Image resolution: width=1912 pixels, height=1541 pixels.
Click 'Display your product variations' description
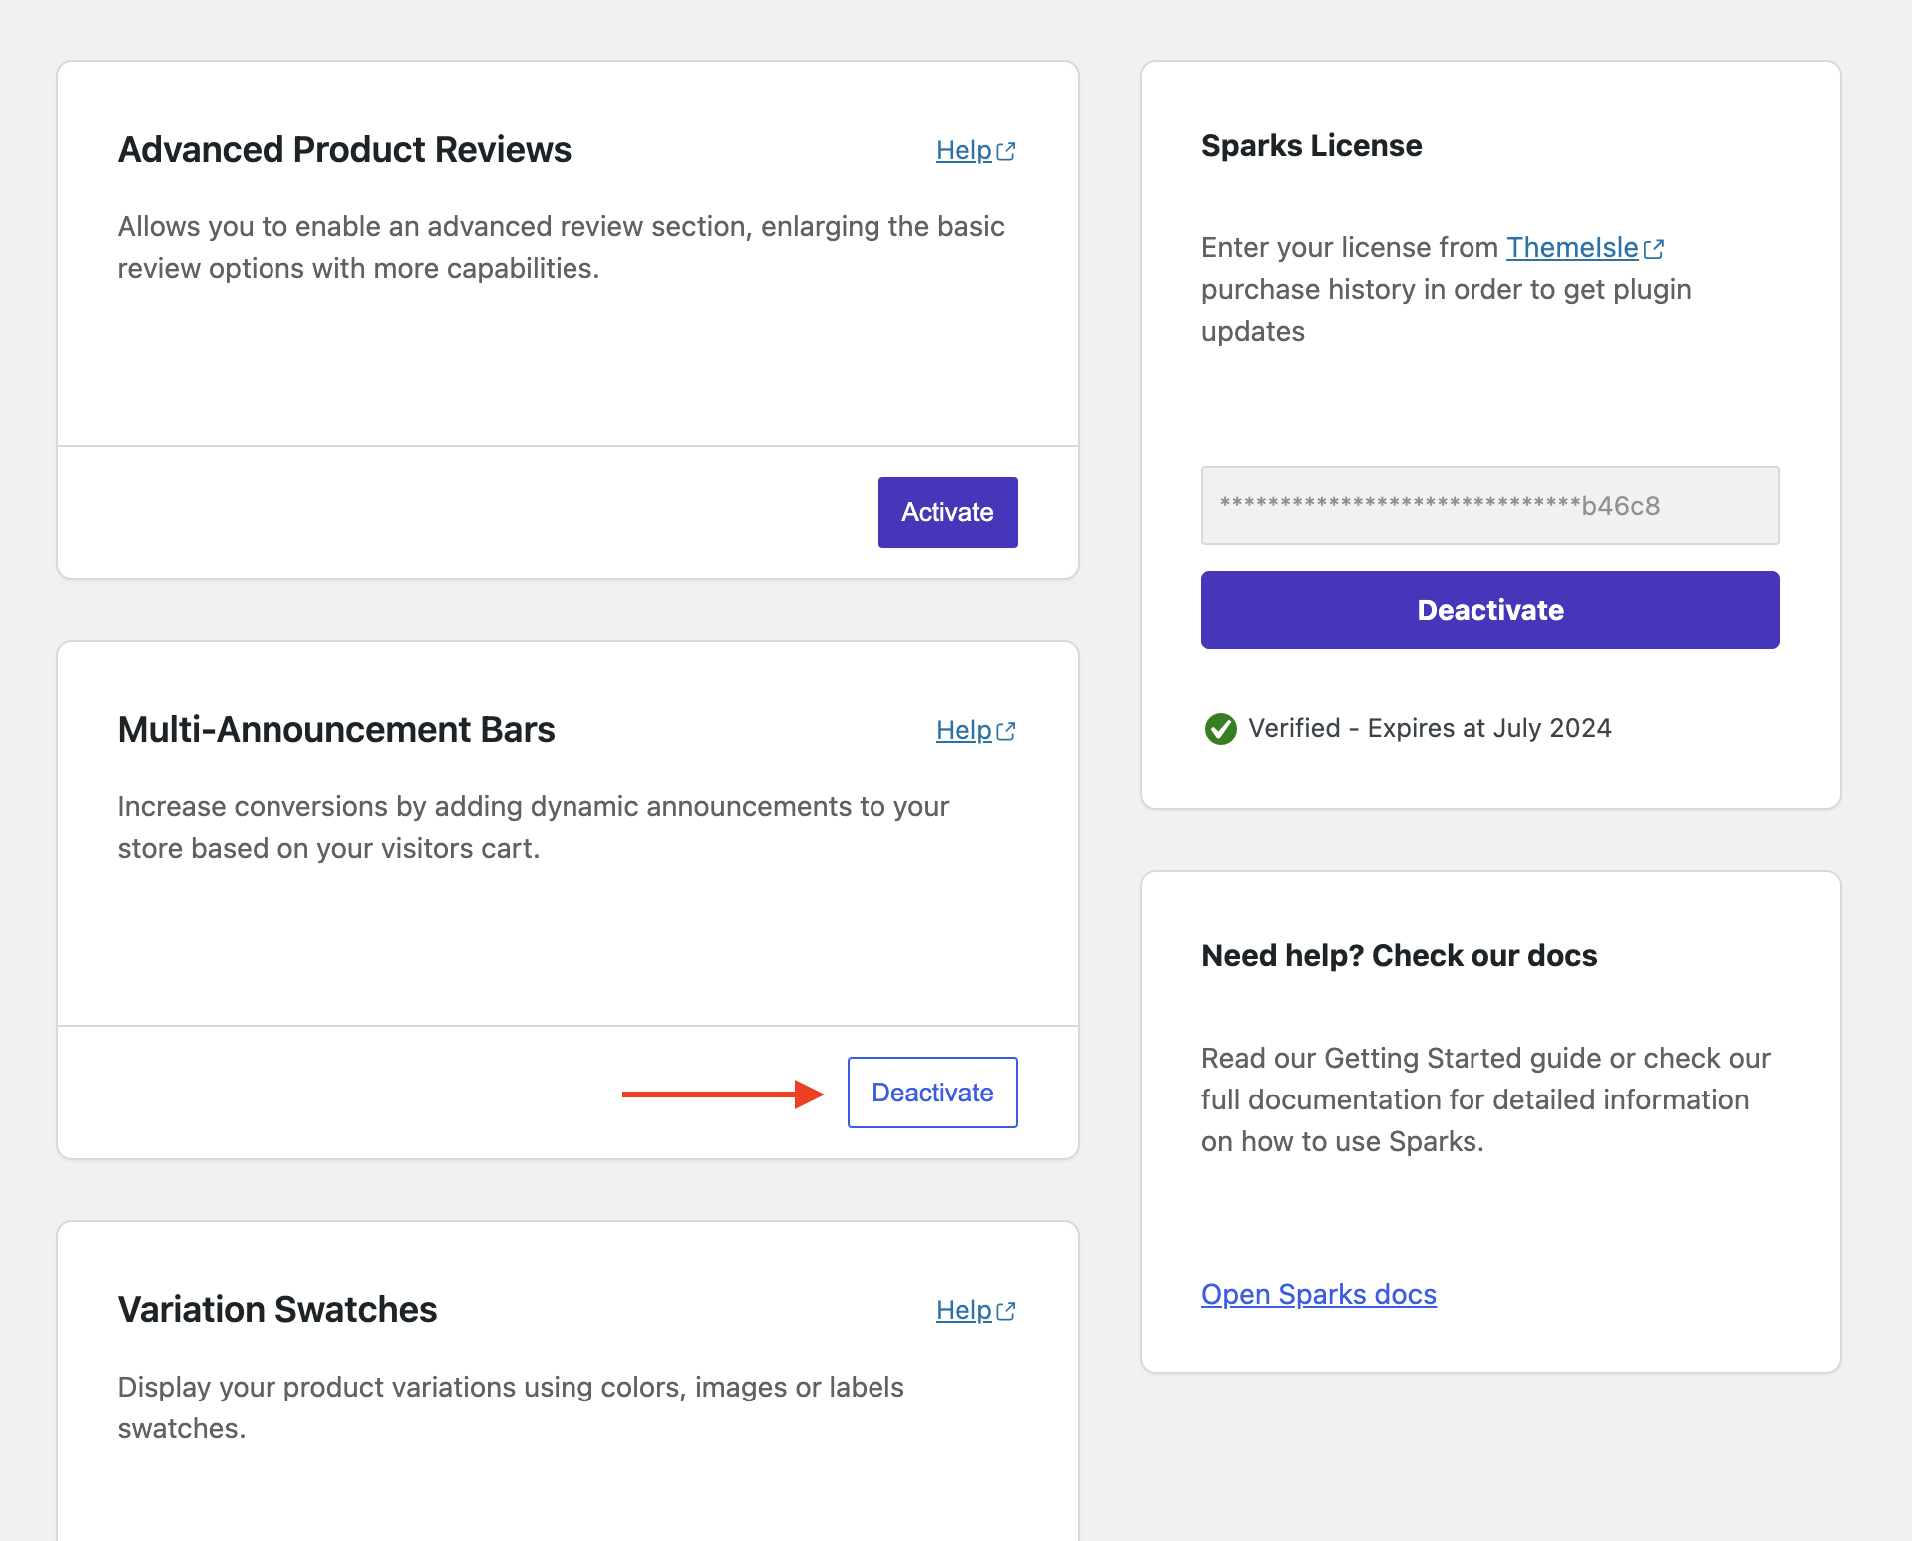pyautogui.click(x=510, y=1408)
